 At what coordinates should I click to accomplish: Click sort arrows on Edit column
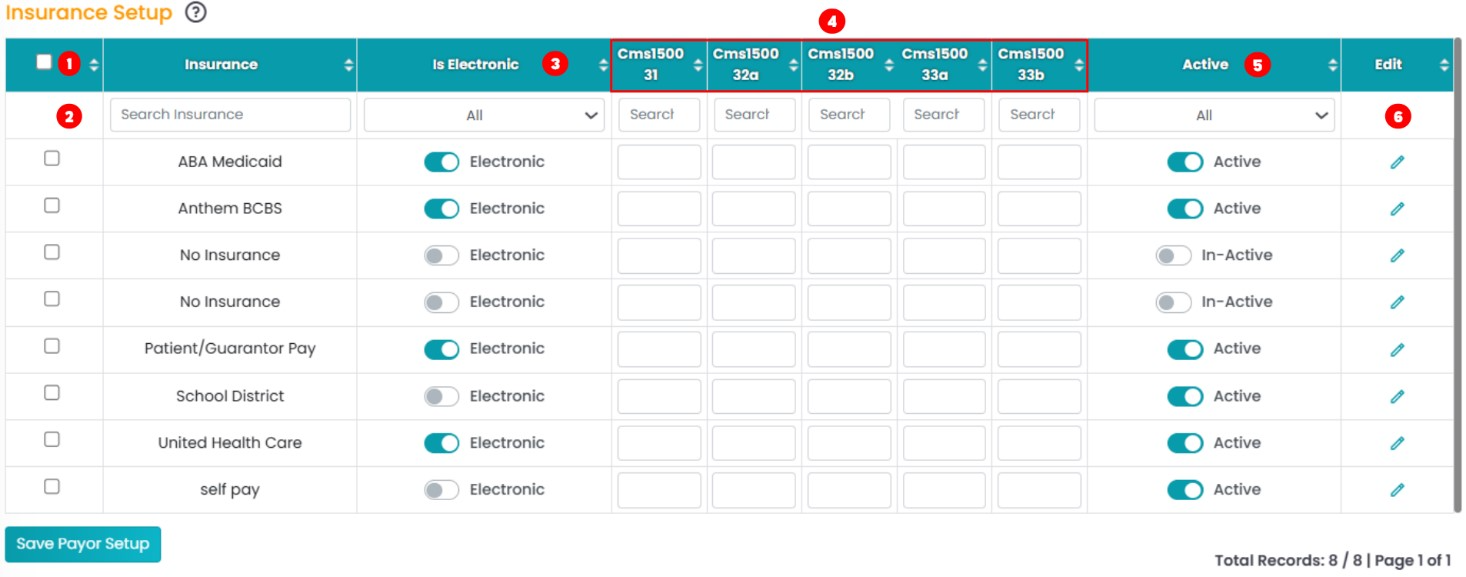click(x=1444, y=65)
